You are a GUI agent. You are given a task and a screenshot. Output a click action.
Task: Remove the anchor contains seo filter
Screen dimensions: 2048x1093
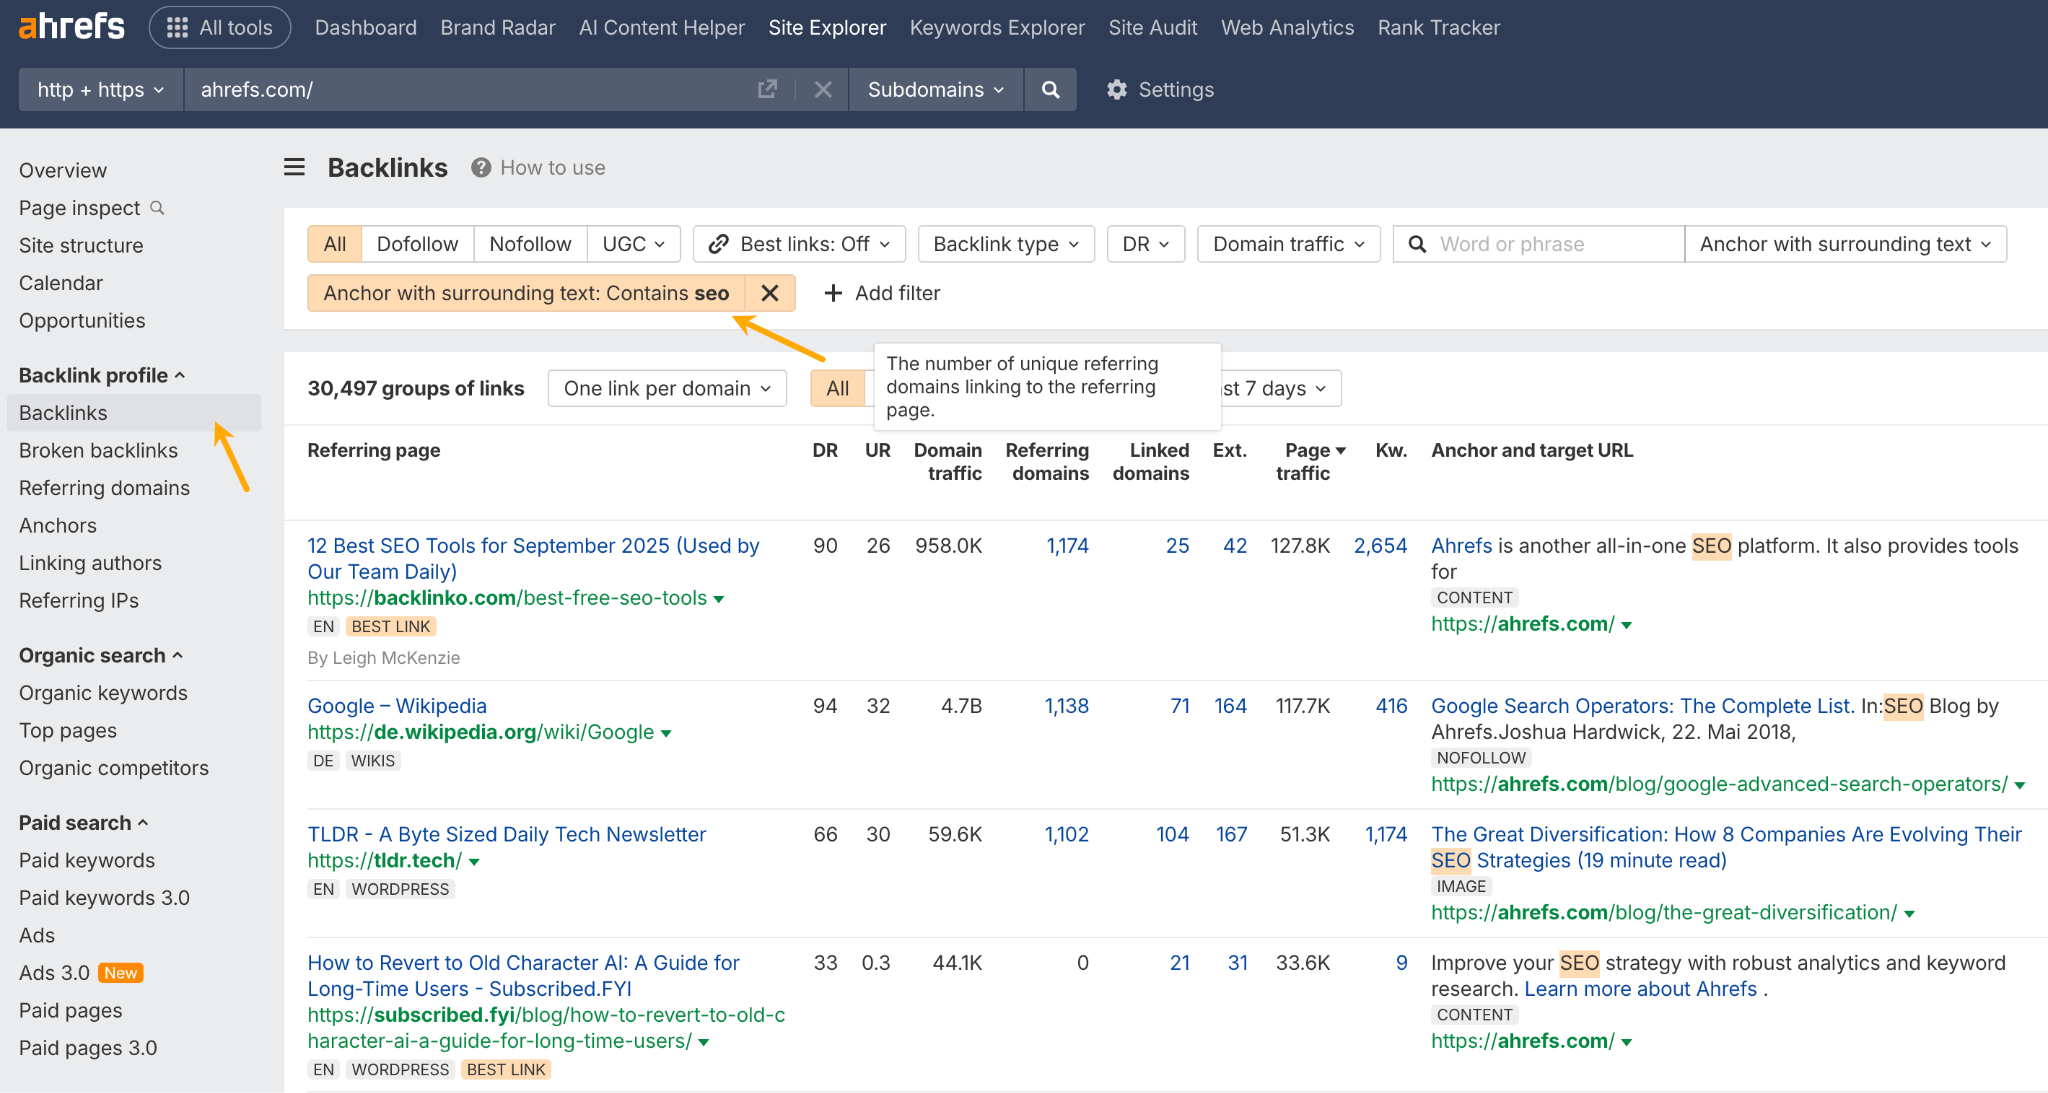tap(770, 292)
